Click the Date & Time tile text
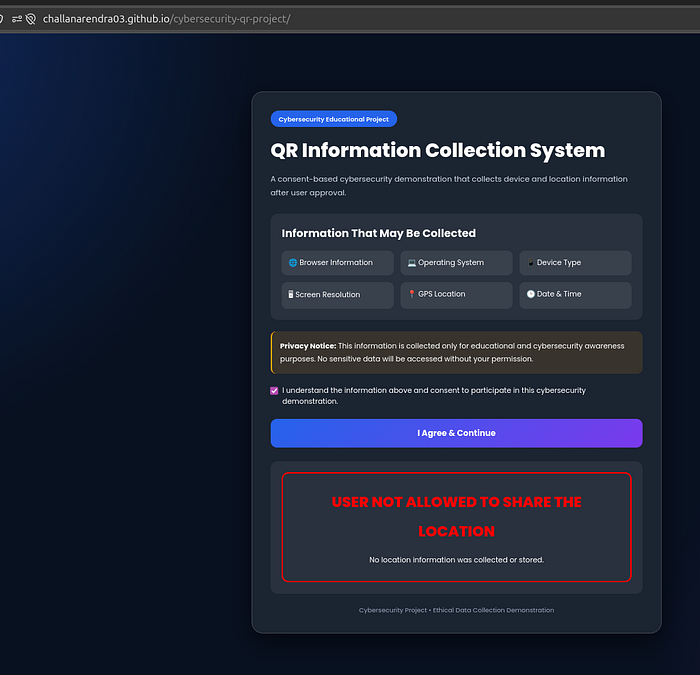The image size is (700, 675). [x=559, y=294]
